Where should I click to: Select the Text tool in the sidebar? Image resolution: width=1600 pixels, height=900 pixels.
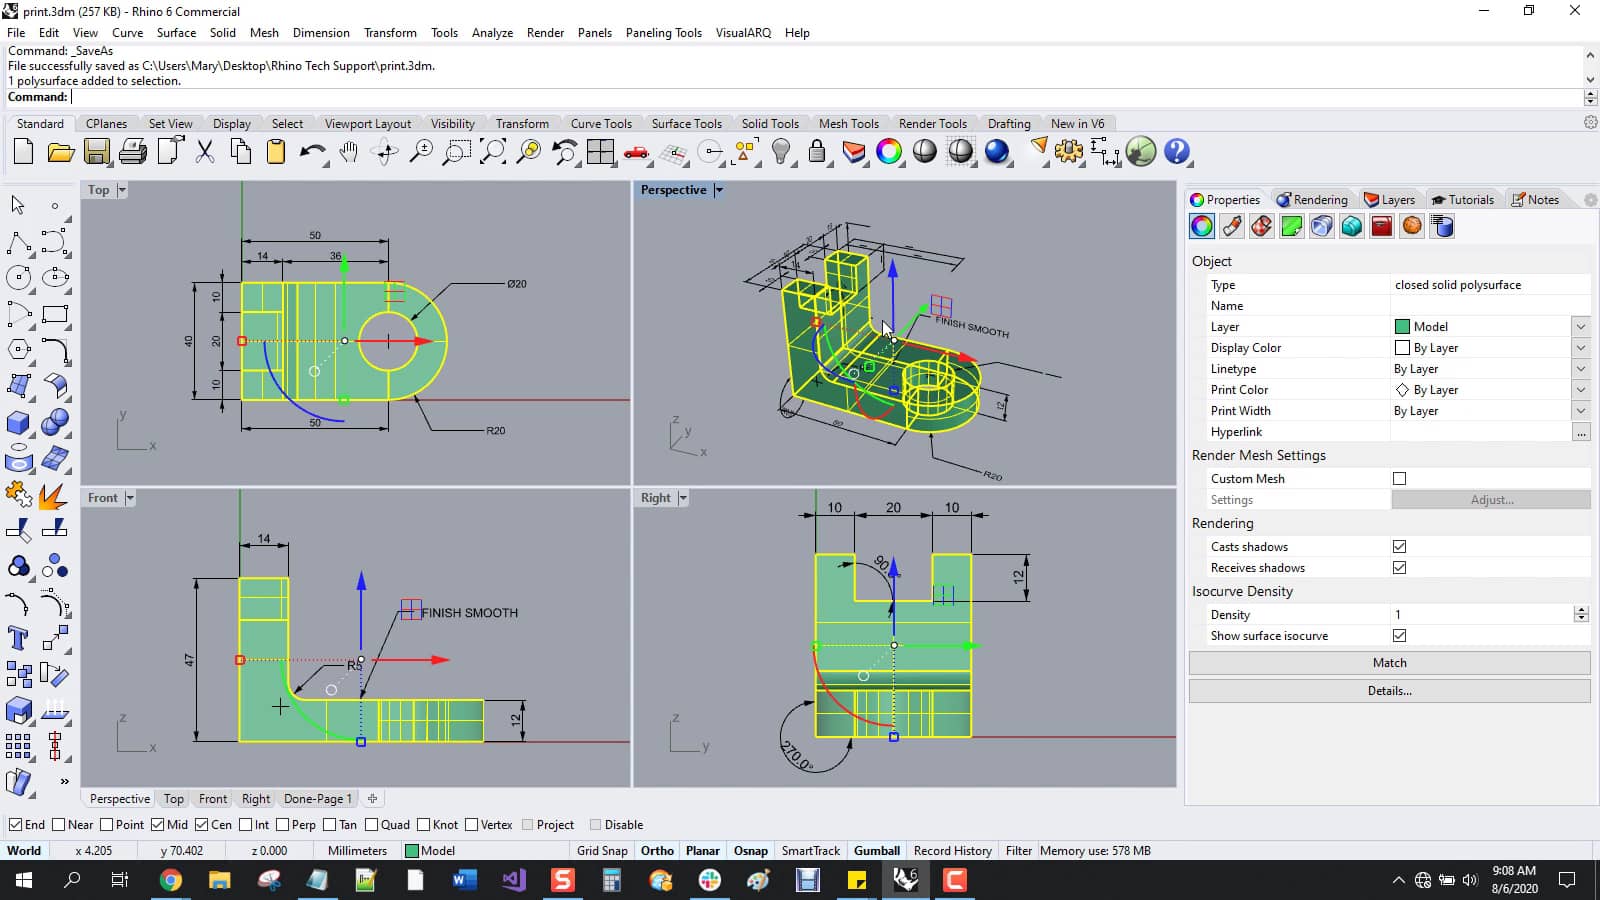point(17,637)
